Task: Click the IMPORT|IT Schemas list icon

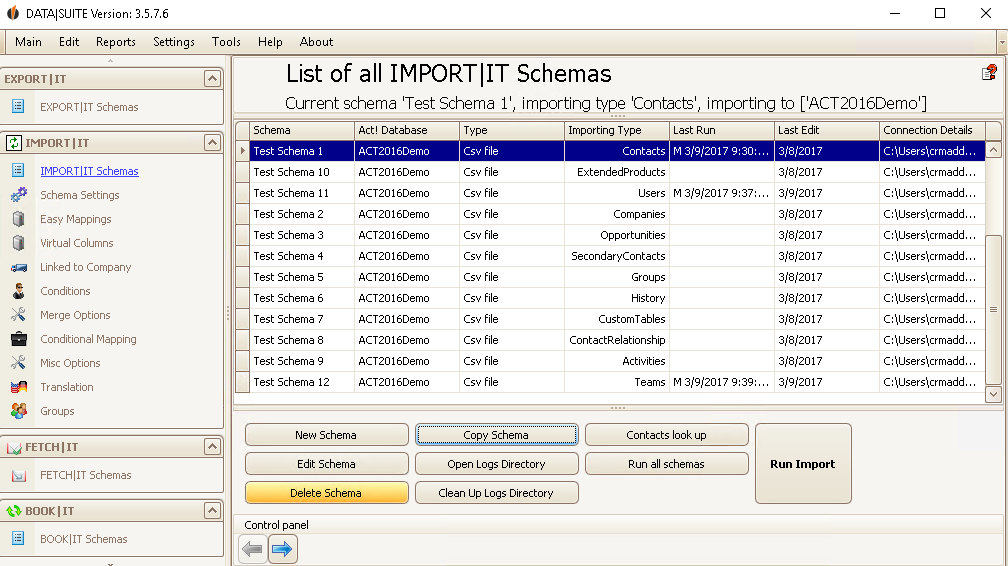Action: coord(18,170)
